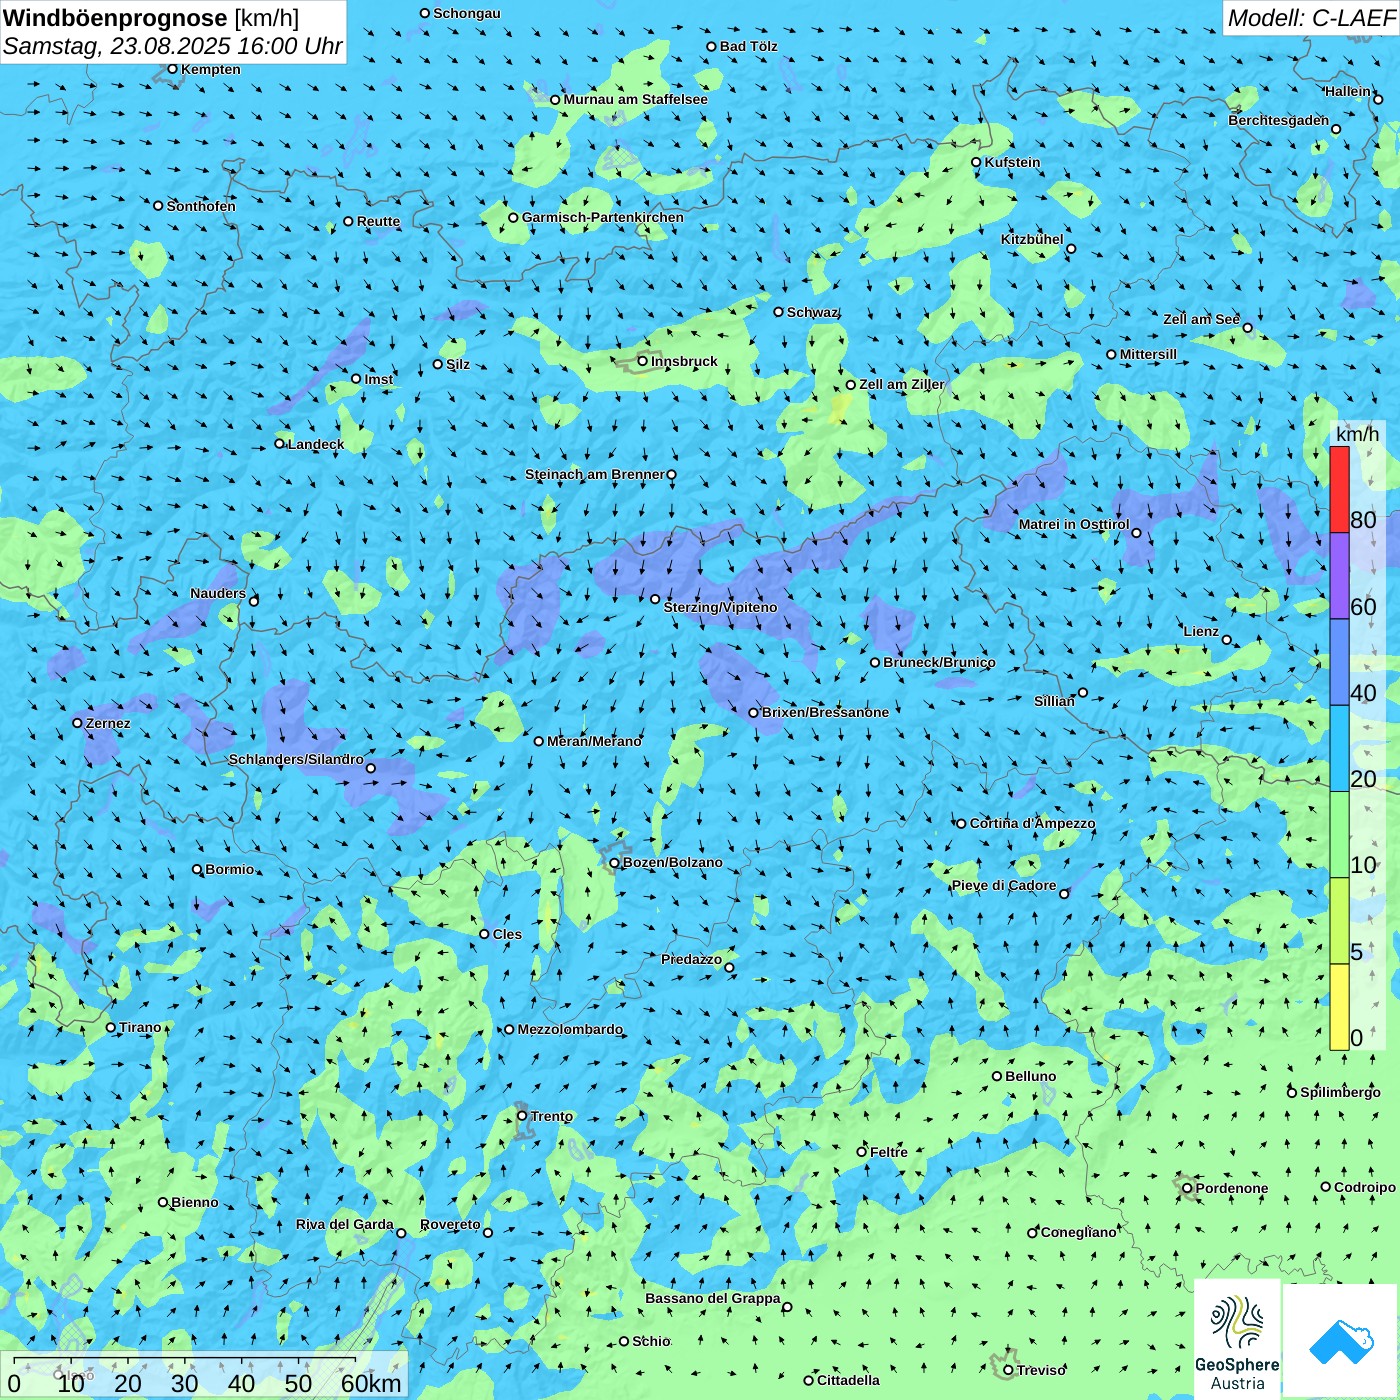Click the Zernez label

(108, 723)
